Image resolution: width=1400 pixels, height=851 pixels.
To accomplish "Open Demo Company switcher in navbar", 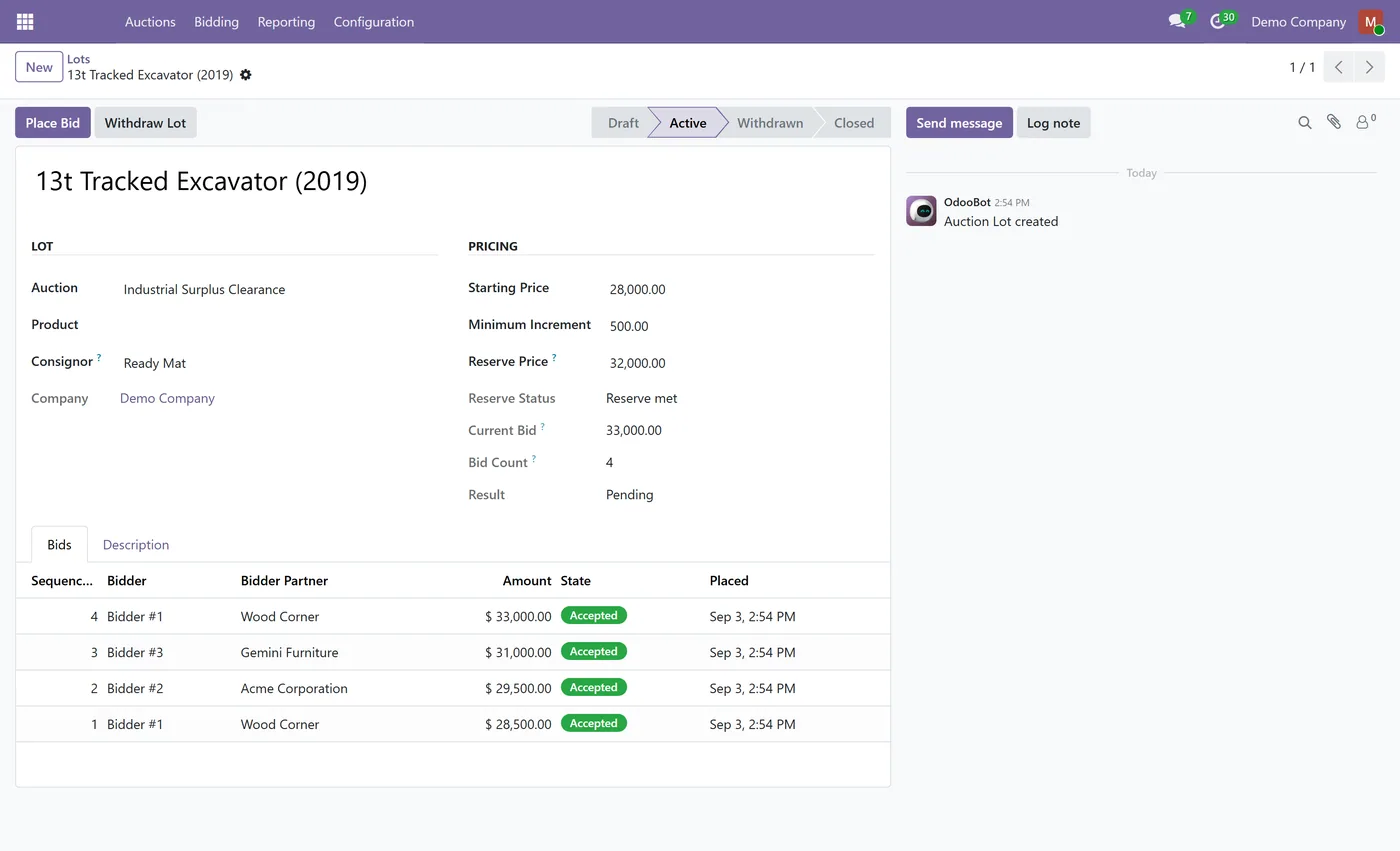I will (x=1298, y=21).
